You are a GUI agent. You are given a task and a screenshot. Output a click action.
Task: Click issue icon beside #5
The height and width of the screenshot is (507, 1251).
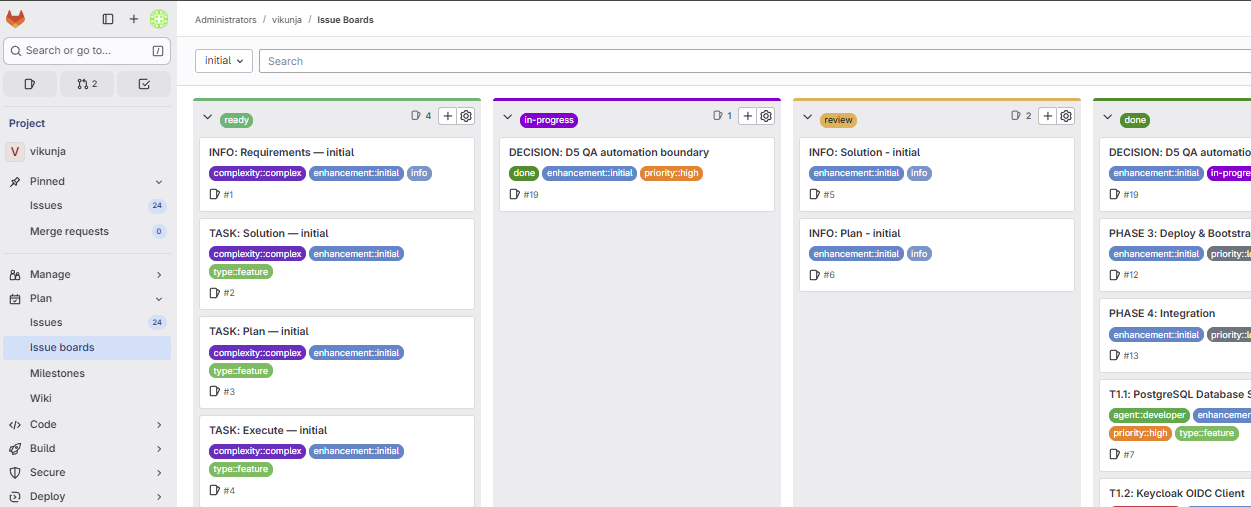tap(815, 194)
